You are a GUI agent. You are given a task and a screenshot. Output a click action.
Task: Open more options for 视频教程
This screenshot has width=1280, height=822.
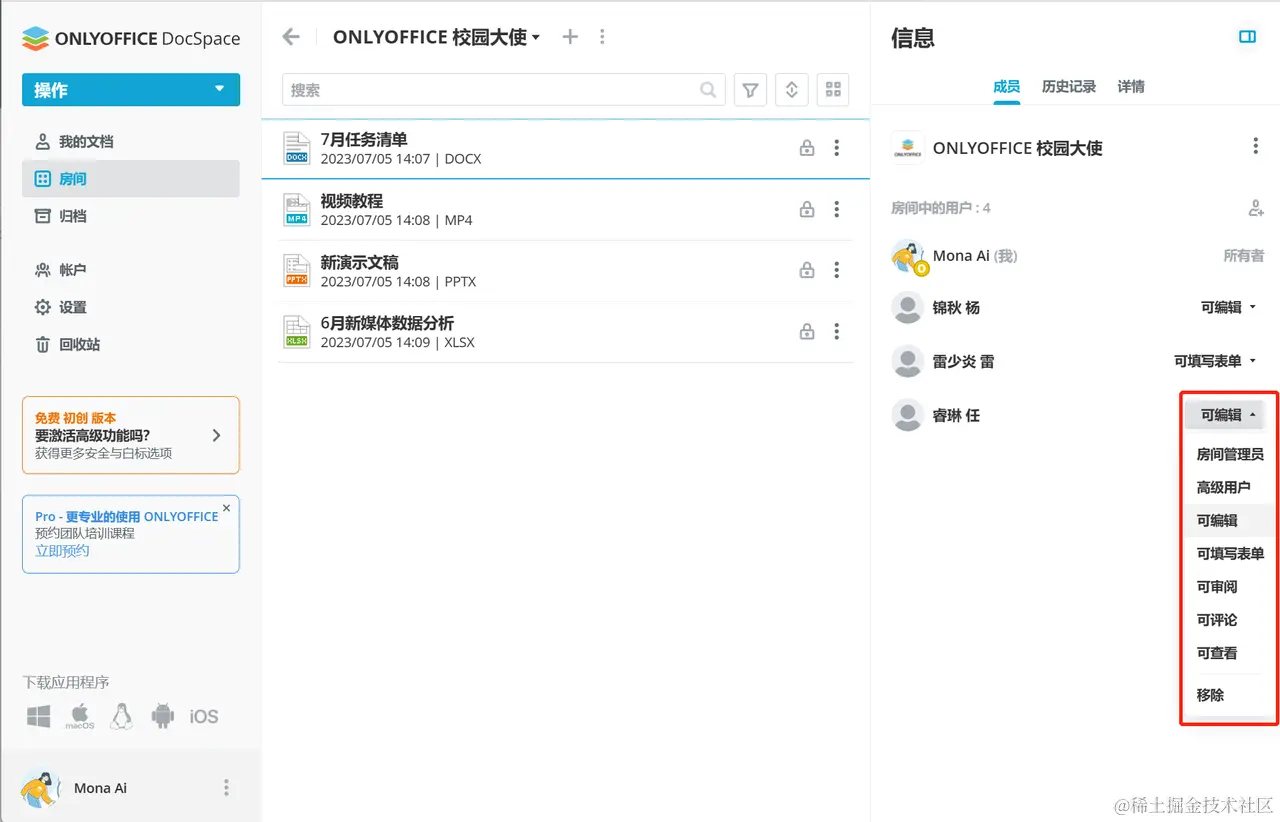pyautogui.click(x=837, y=210)
